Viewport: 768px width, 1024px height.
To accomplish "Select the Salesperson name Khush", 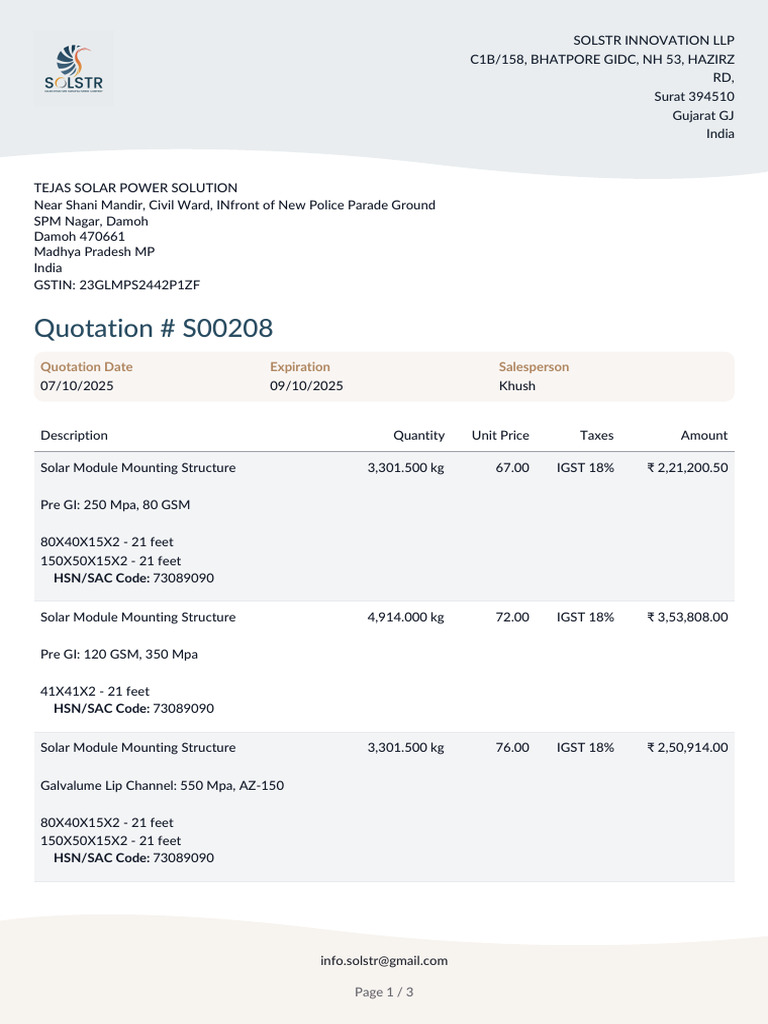I will pos(517,385).
